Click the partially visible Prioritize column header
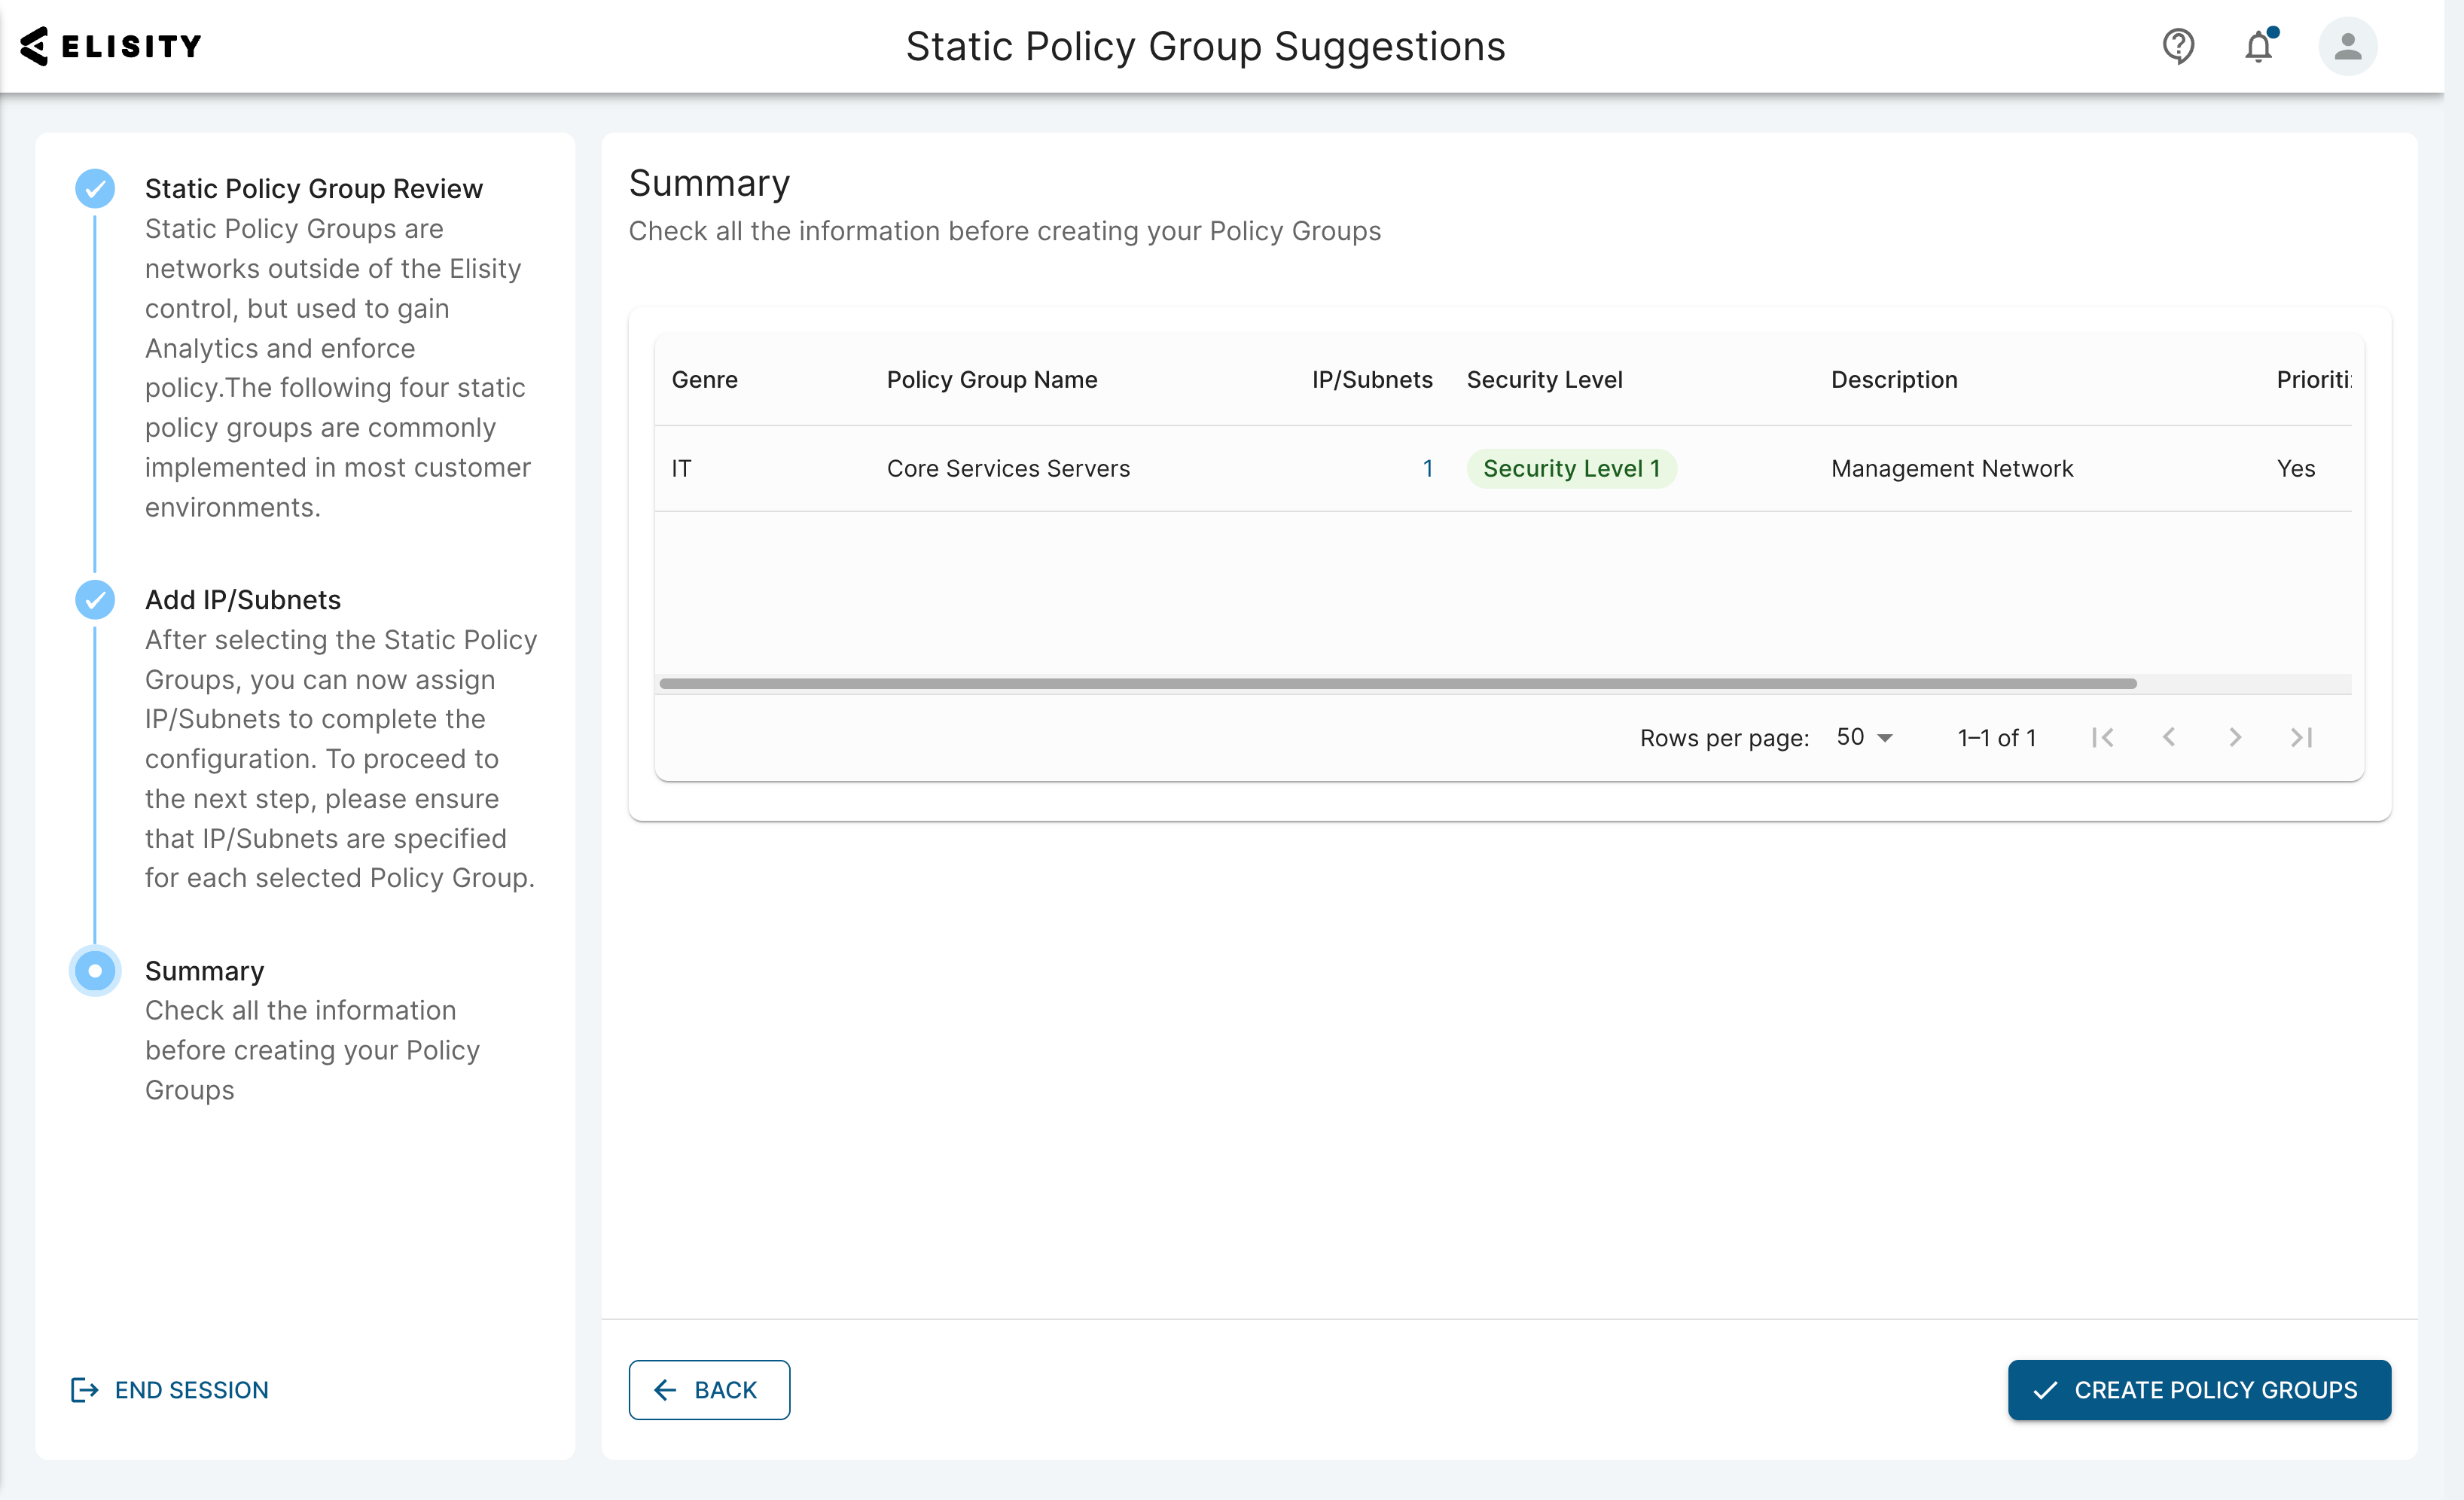Screen dimensions: 2464x1500 pyautogui.click(x=2314, y=379)
